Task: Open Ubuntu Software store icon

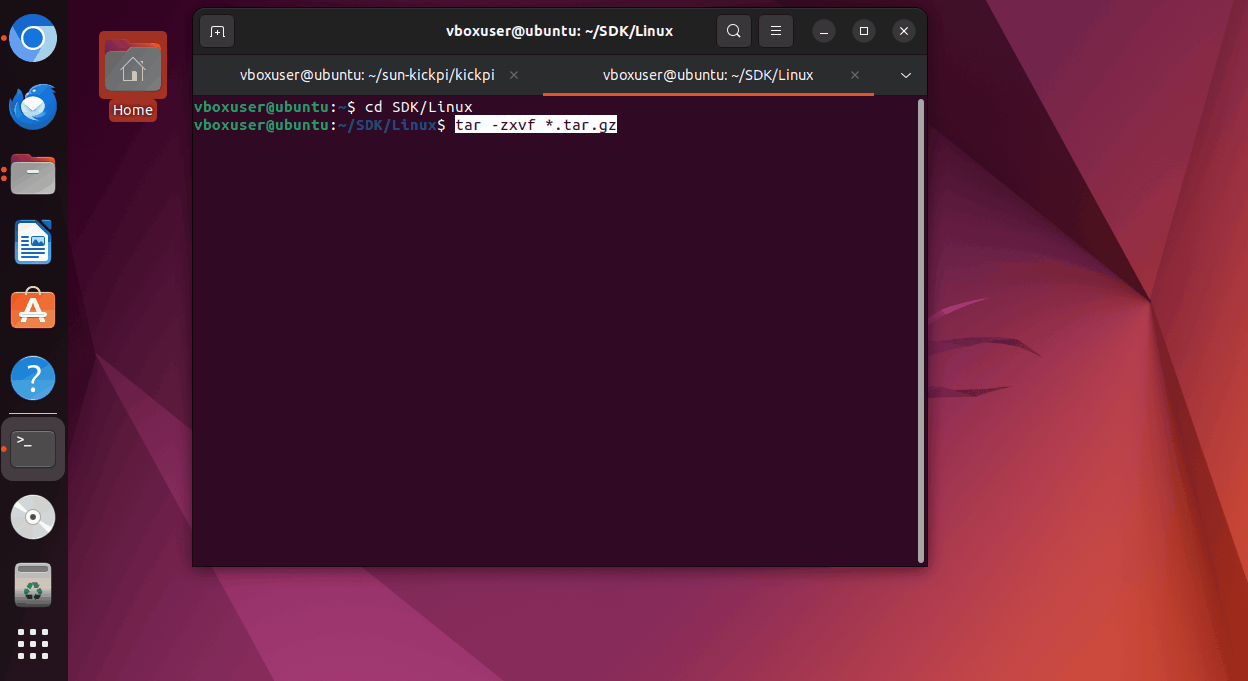Action: tap(33, 311)
